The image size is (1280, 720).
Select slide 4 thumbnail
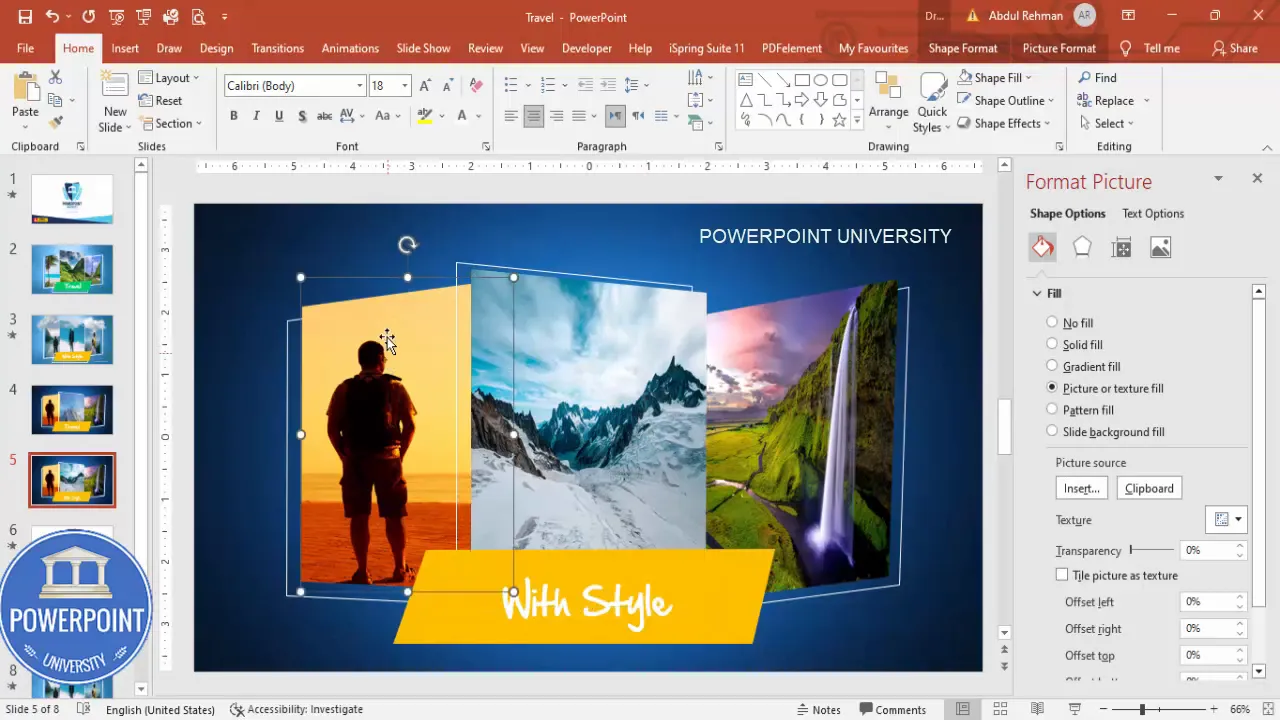(72, 410)
